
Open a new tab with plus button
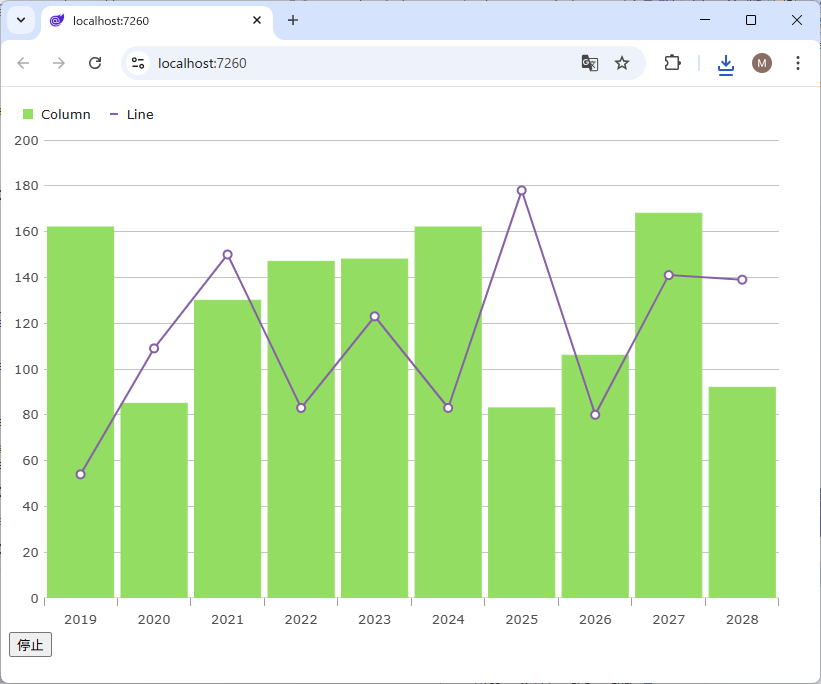293,20
